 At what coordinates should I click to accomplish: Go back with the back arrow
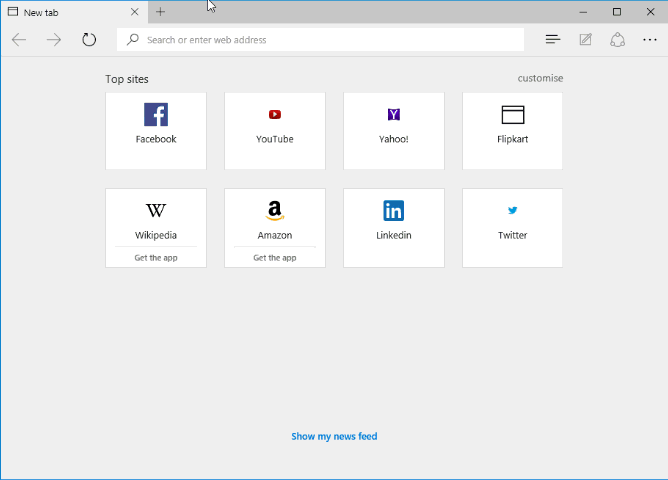pos(19,40)
